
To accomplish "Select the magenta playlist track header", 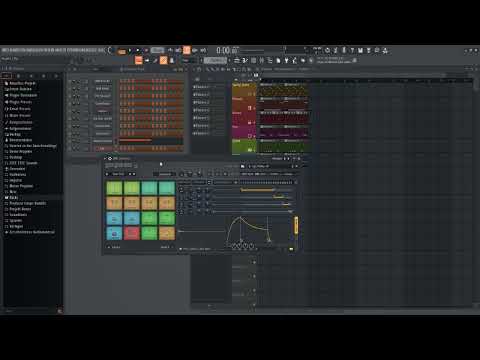I will 244,131.
